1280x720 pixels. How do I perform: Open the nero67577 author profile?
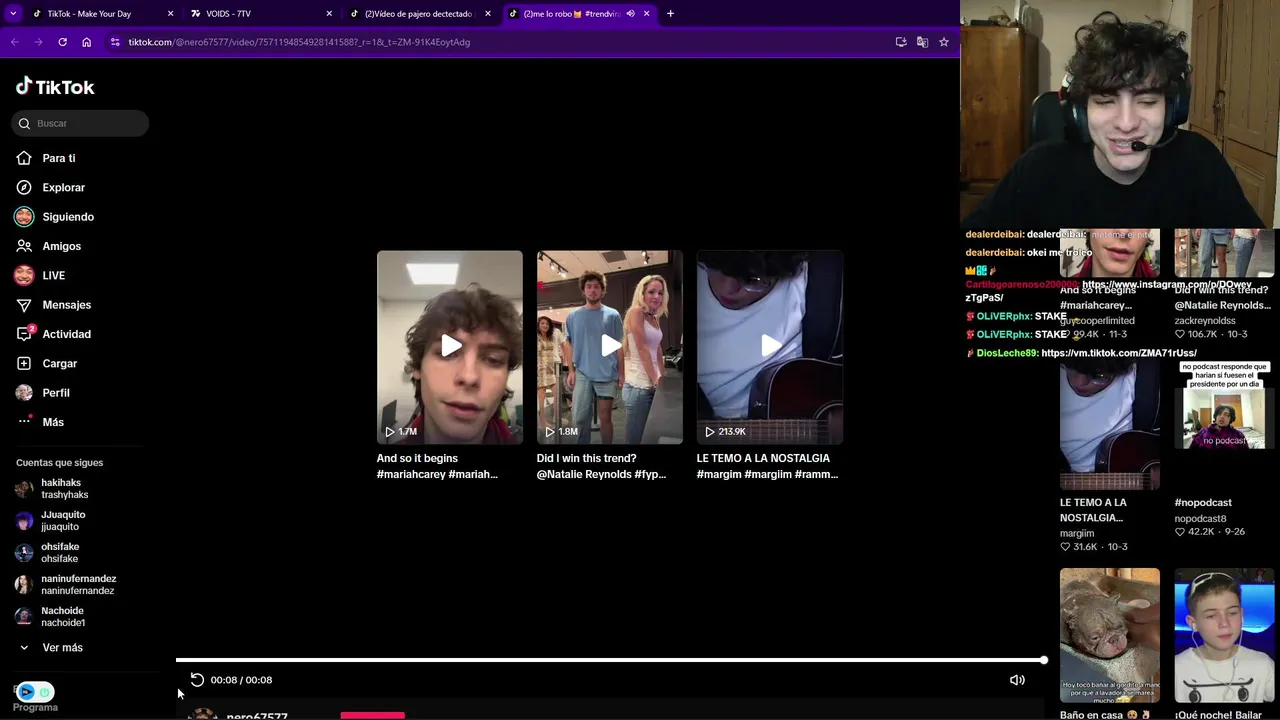(x=257, y=715)
